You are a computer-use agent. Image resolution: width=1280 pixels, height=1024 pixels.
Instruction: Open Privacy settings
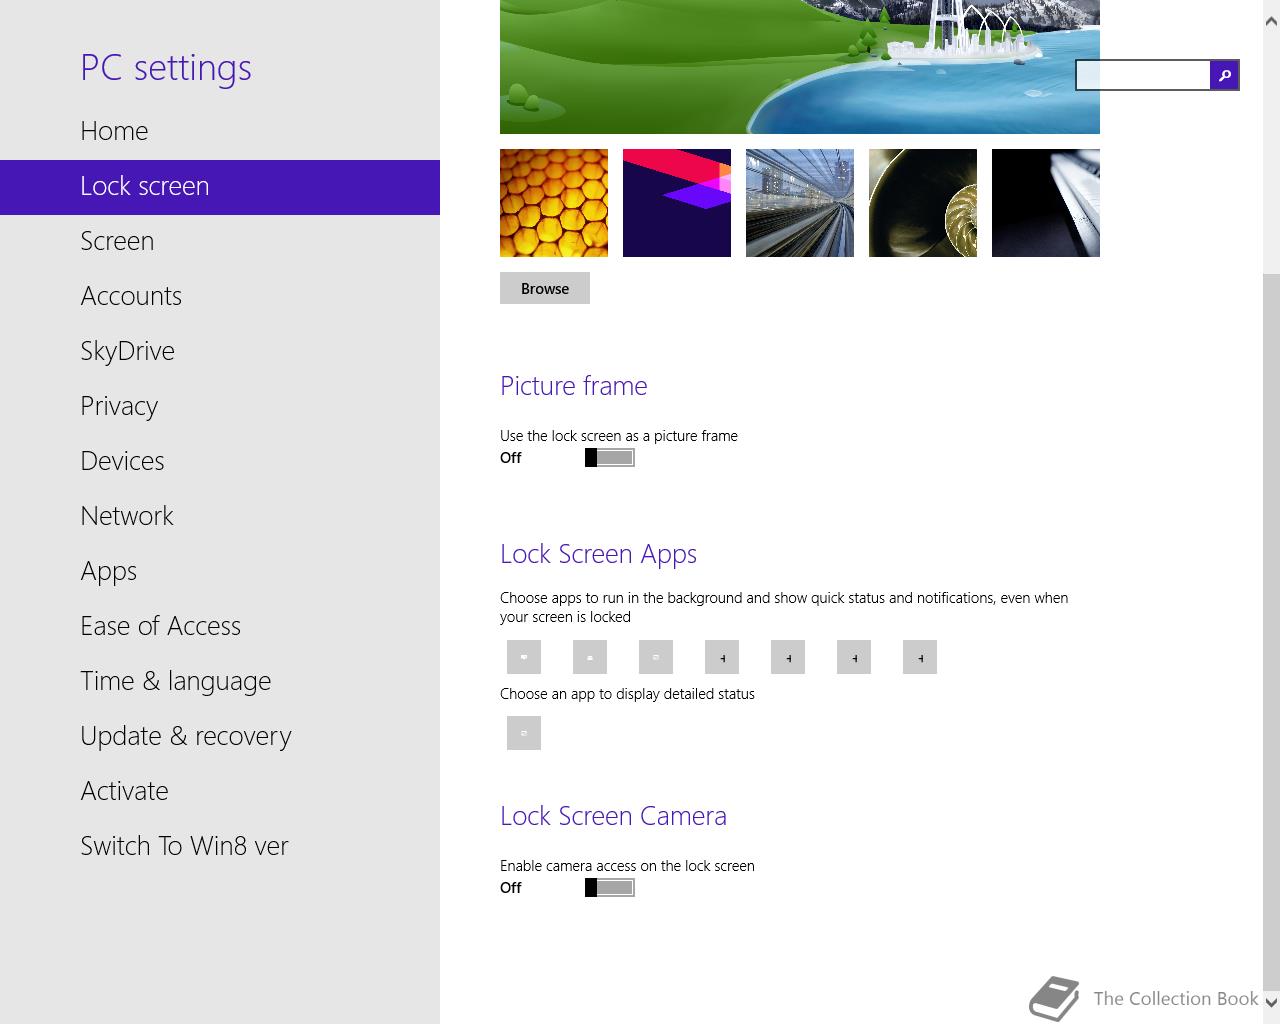220,407
